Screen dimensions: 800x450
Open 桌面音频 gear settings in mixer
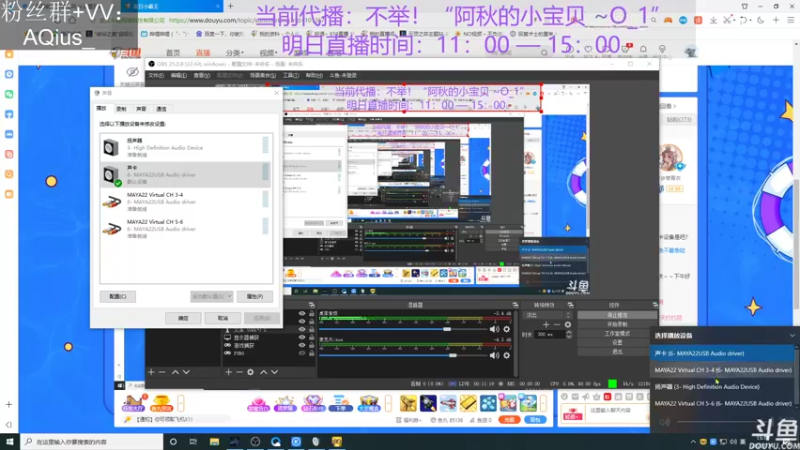click(x=507, y=329)
